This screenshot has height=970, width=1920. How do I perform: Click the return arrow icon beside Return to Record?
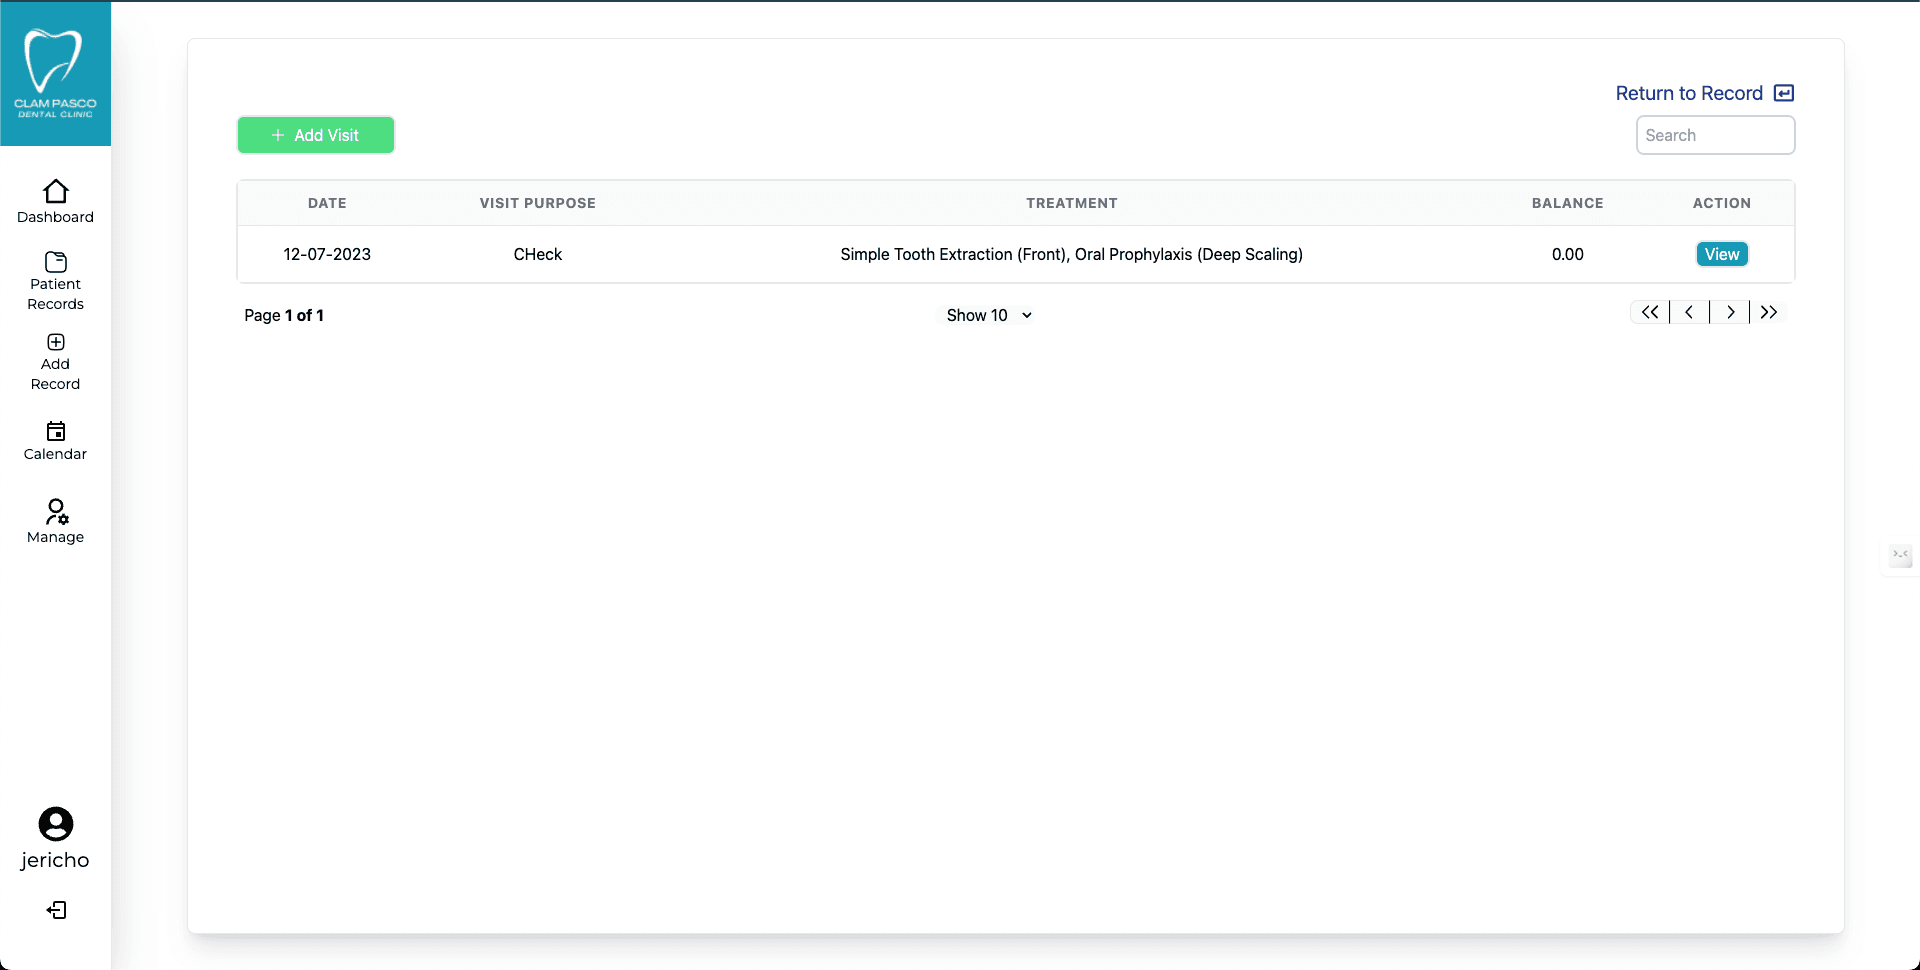coord(1785,92)
